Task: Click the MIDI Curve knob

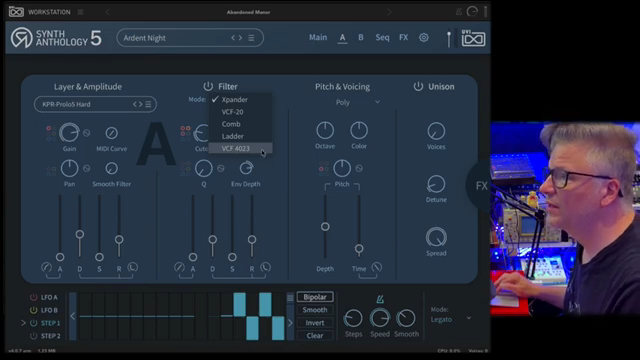Action: (111, 133)
